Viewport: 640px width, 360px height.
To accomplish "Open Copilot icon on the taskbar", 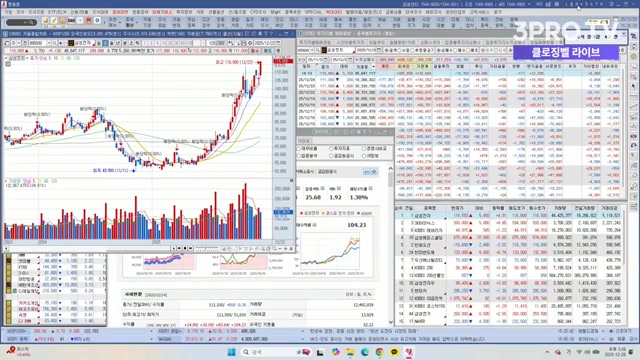I will point(336,352).
